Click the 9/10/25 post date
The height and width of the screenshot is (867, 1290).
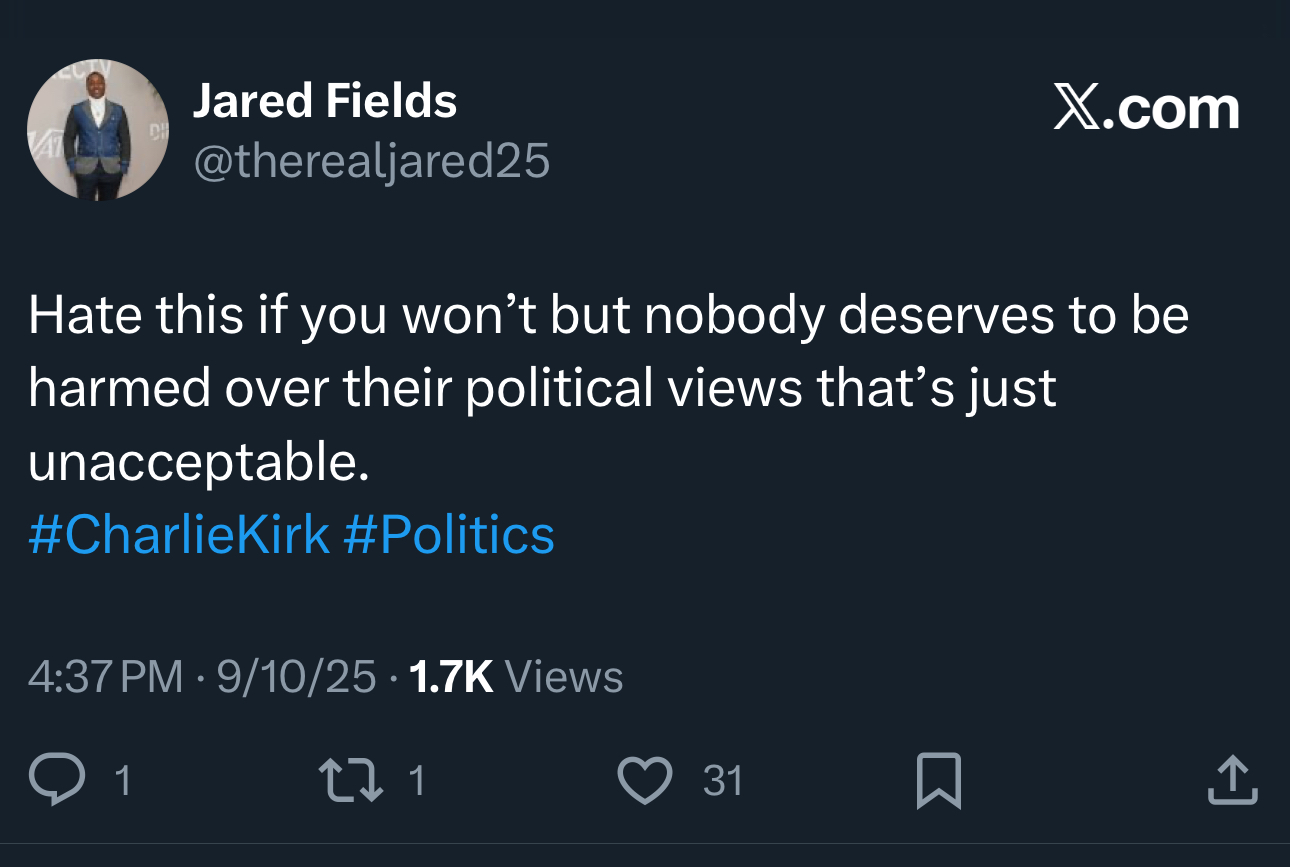pyautogui.click(x=296, y=677)
